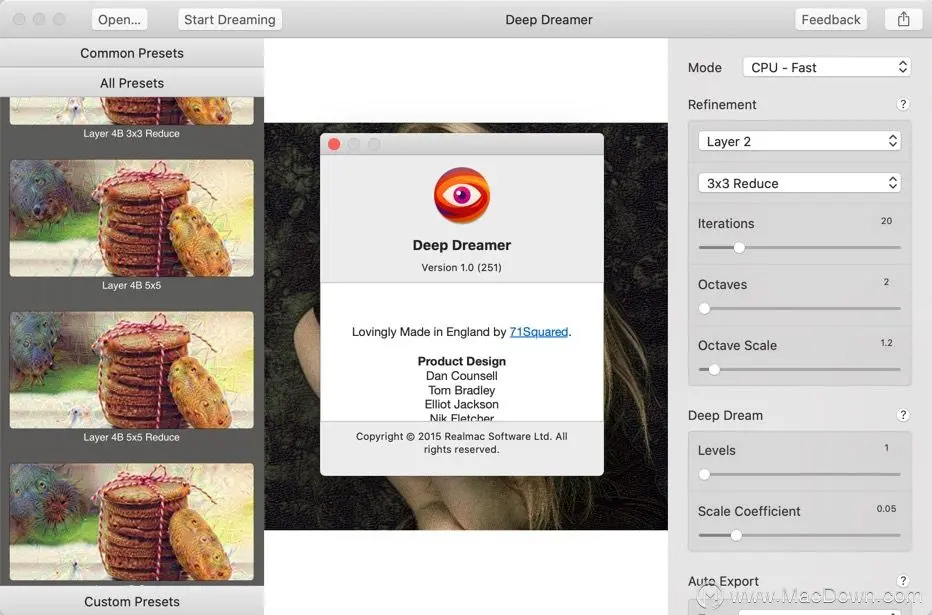Click the Iterations value 20

(886, 221)
